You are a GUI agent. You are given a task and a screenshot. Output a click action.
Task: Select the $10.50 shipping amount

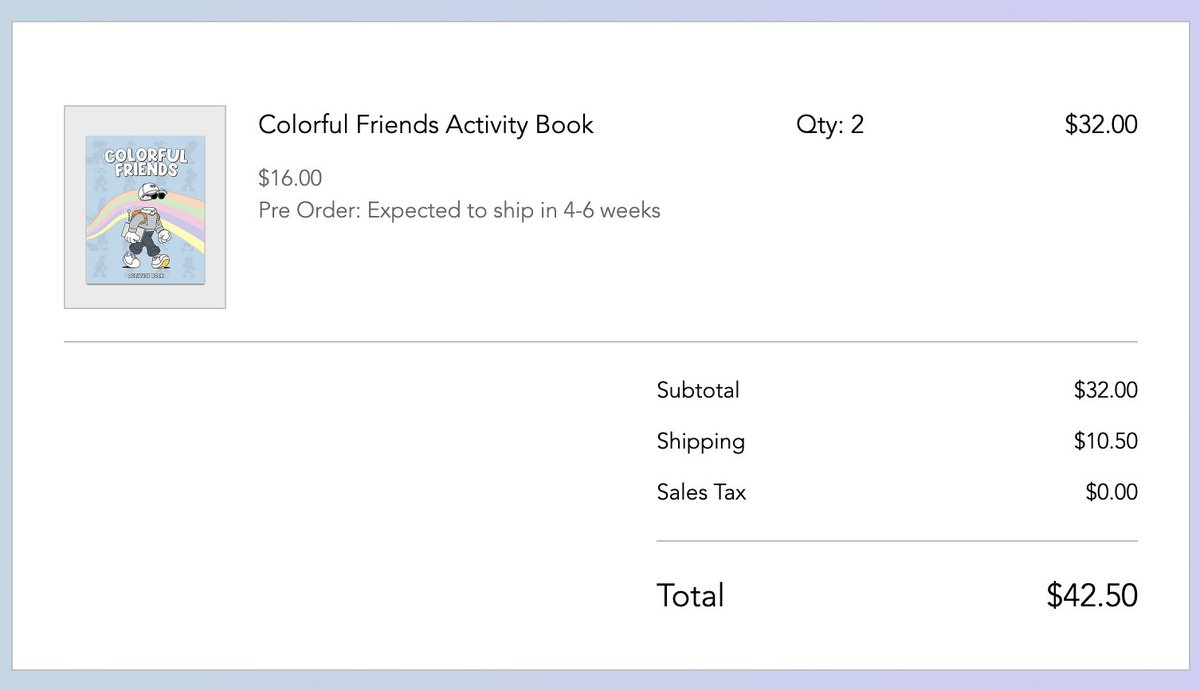point(1106,441)
